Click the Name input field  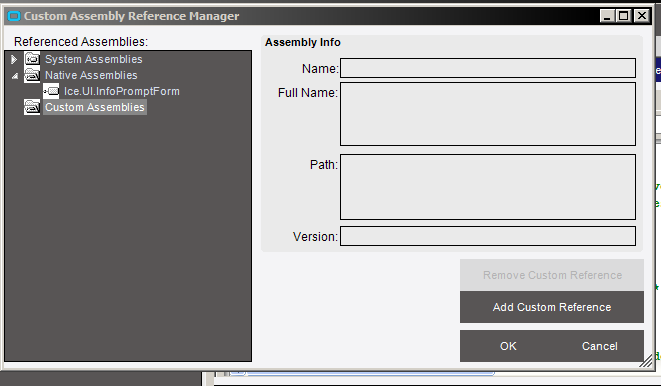click(488, 68)
